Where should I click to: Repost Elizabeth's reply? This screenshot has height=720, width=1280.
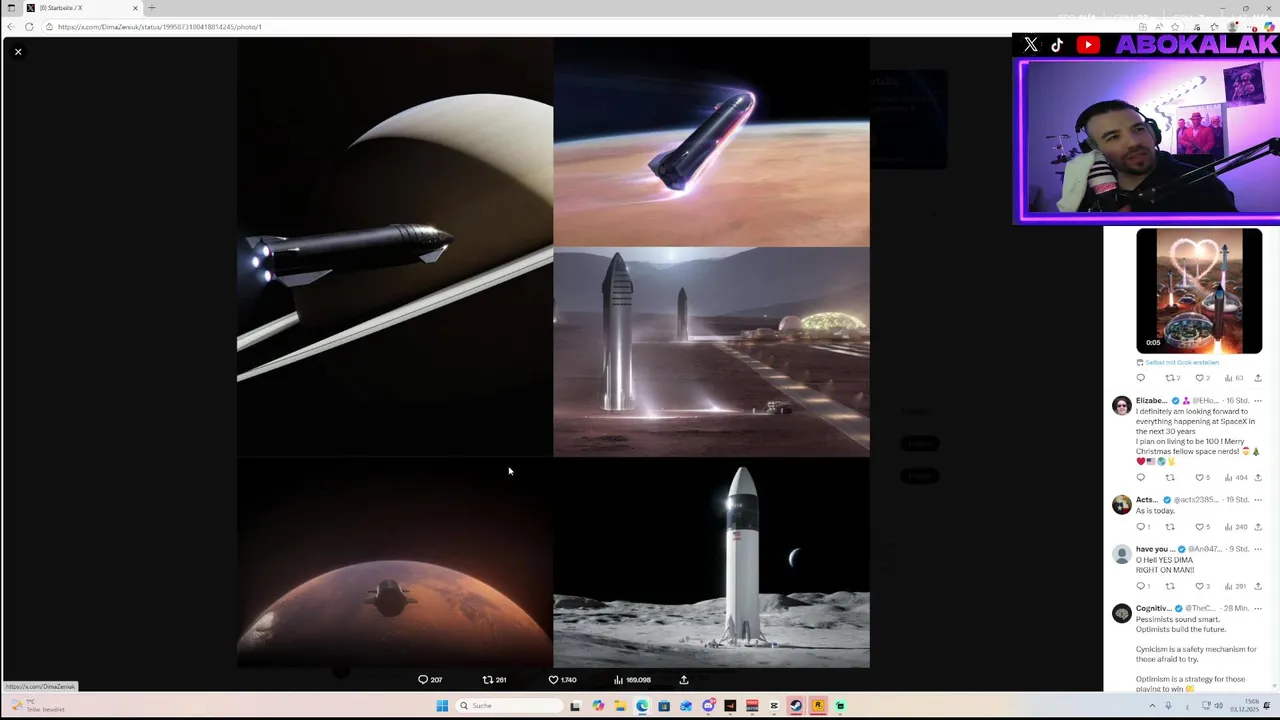pyautogui.click(x=1170, y=477)
